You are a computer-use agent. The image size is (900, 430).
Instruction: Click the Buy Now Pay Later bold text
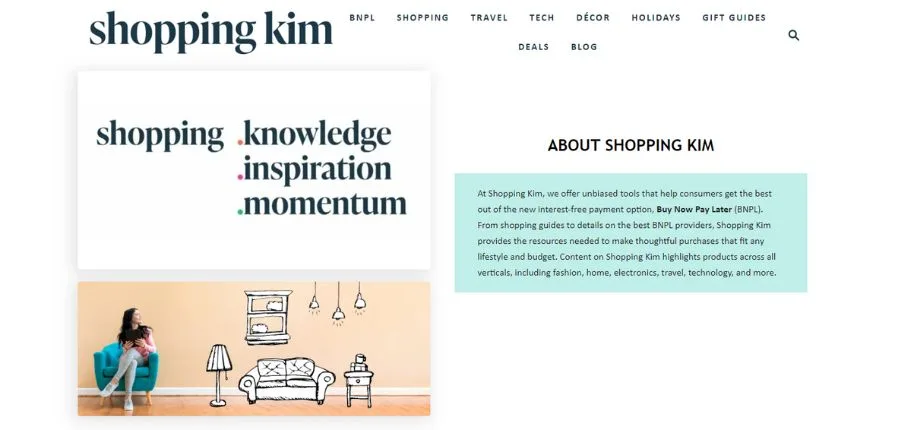click(x=694, y=210)
